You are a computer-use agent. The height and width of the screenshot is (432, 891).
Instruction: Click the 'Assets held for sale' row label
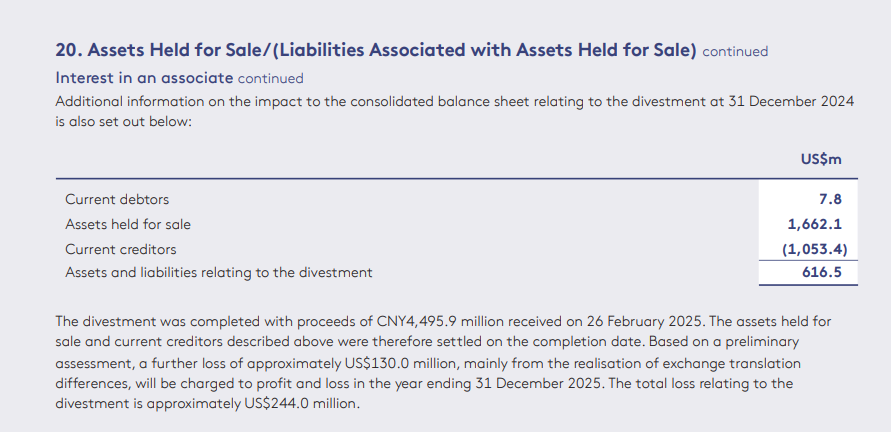(x=128, y=225)
